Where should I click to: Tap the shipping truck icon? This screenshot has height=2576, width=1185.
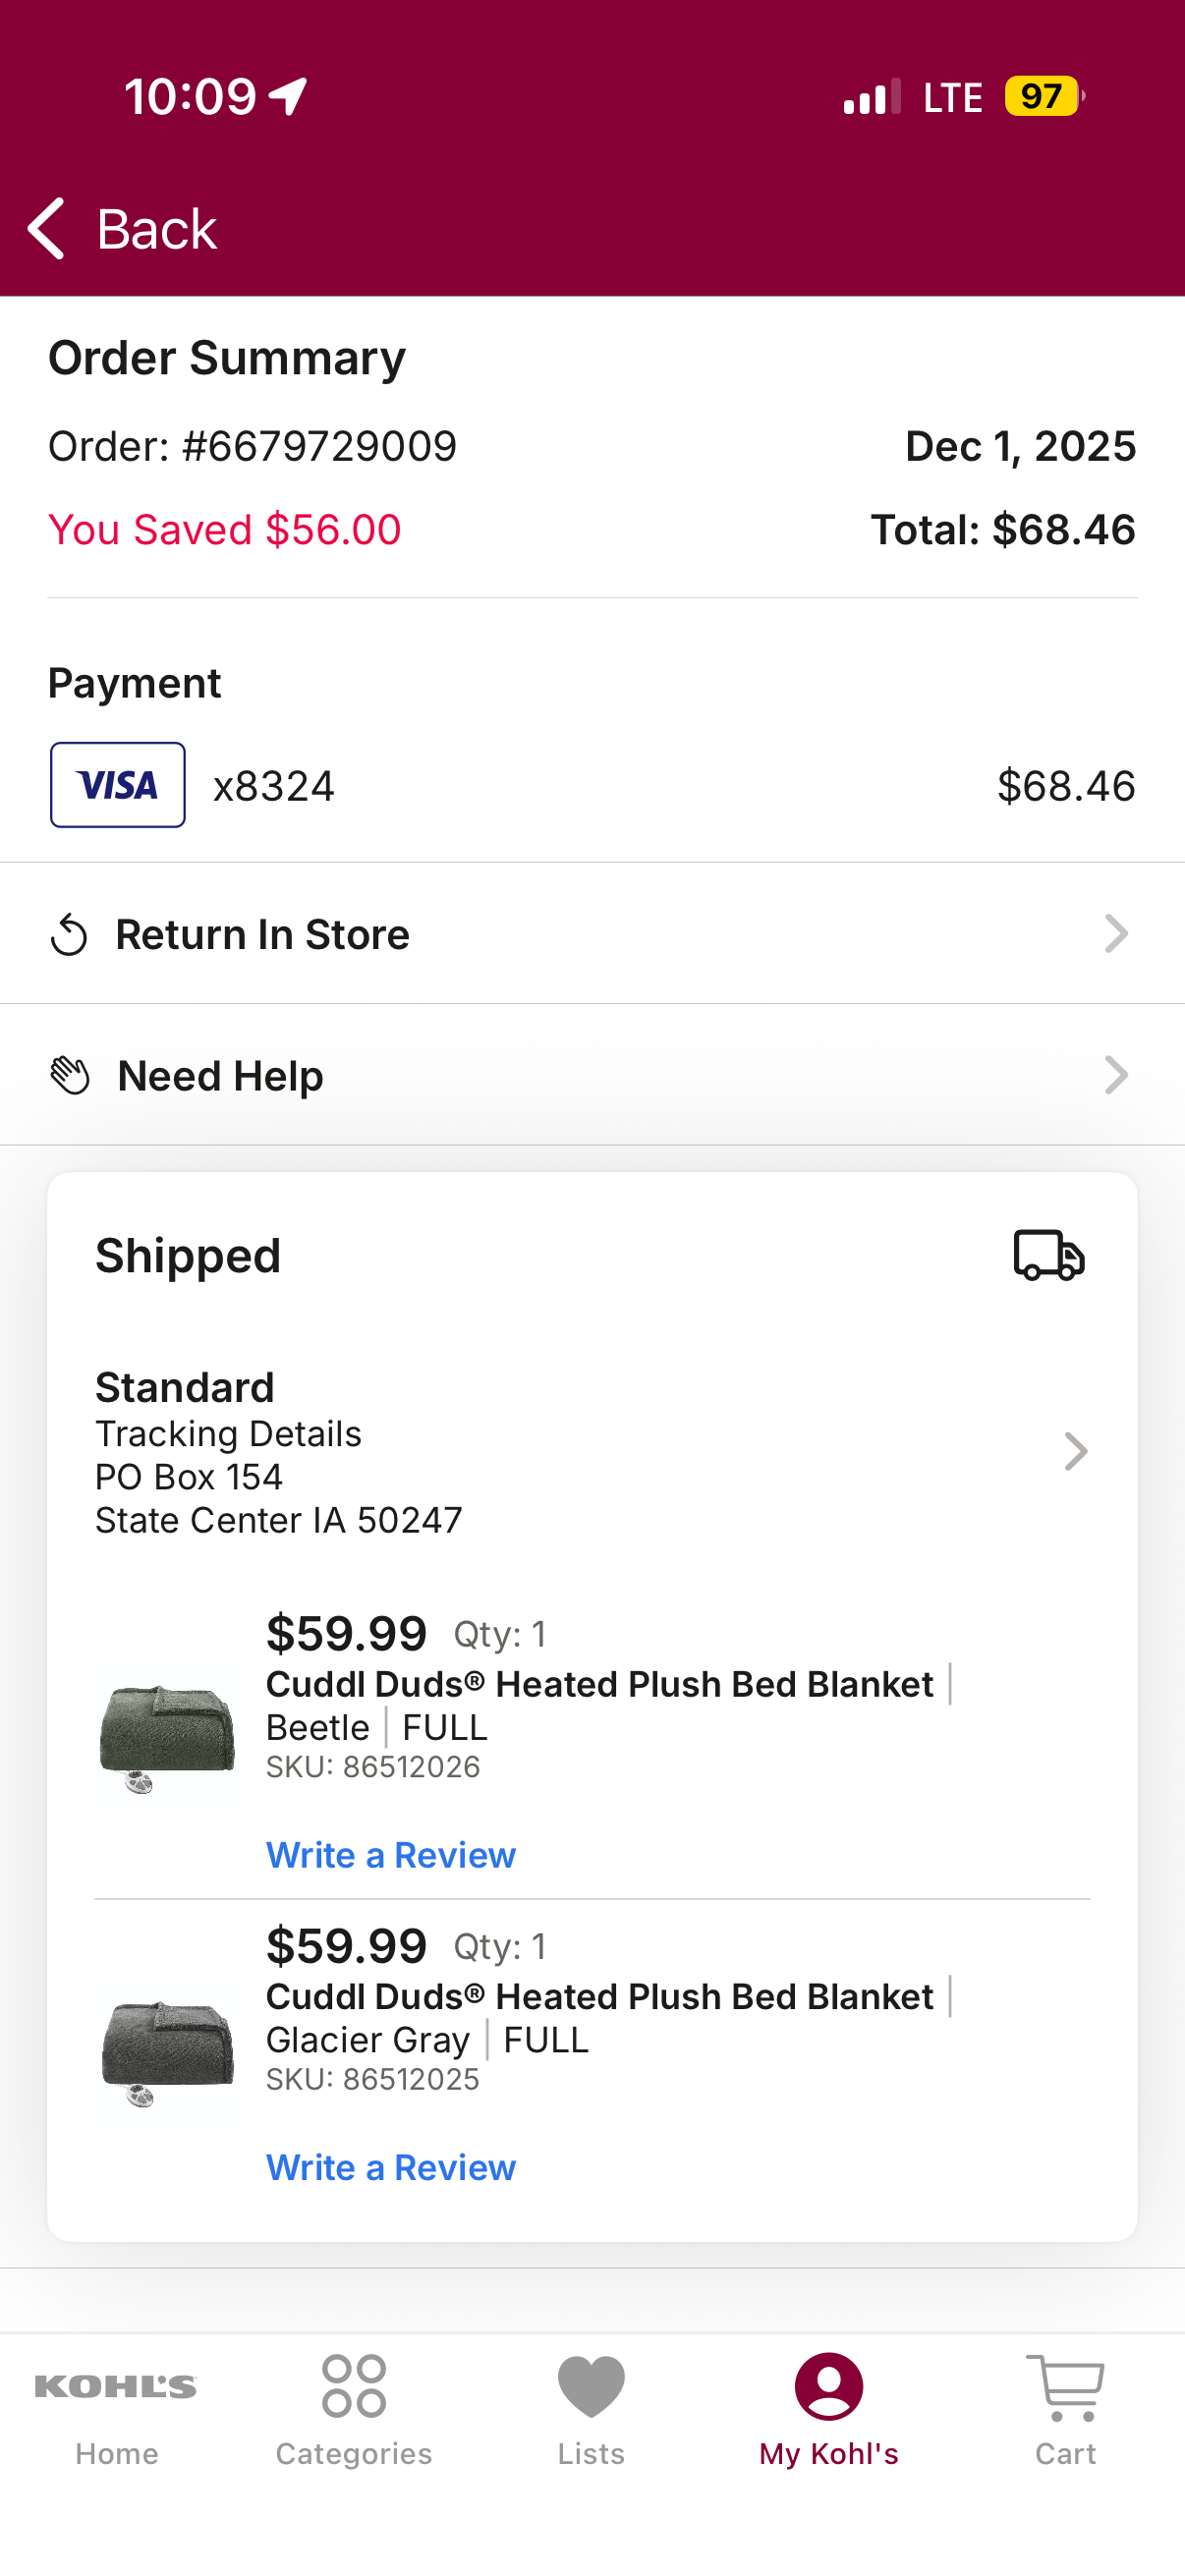click(1049, 1255)
